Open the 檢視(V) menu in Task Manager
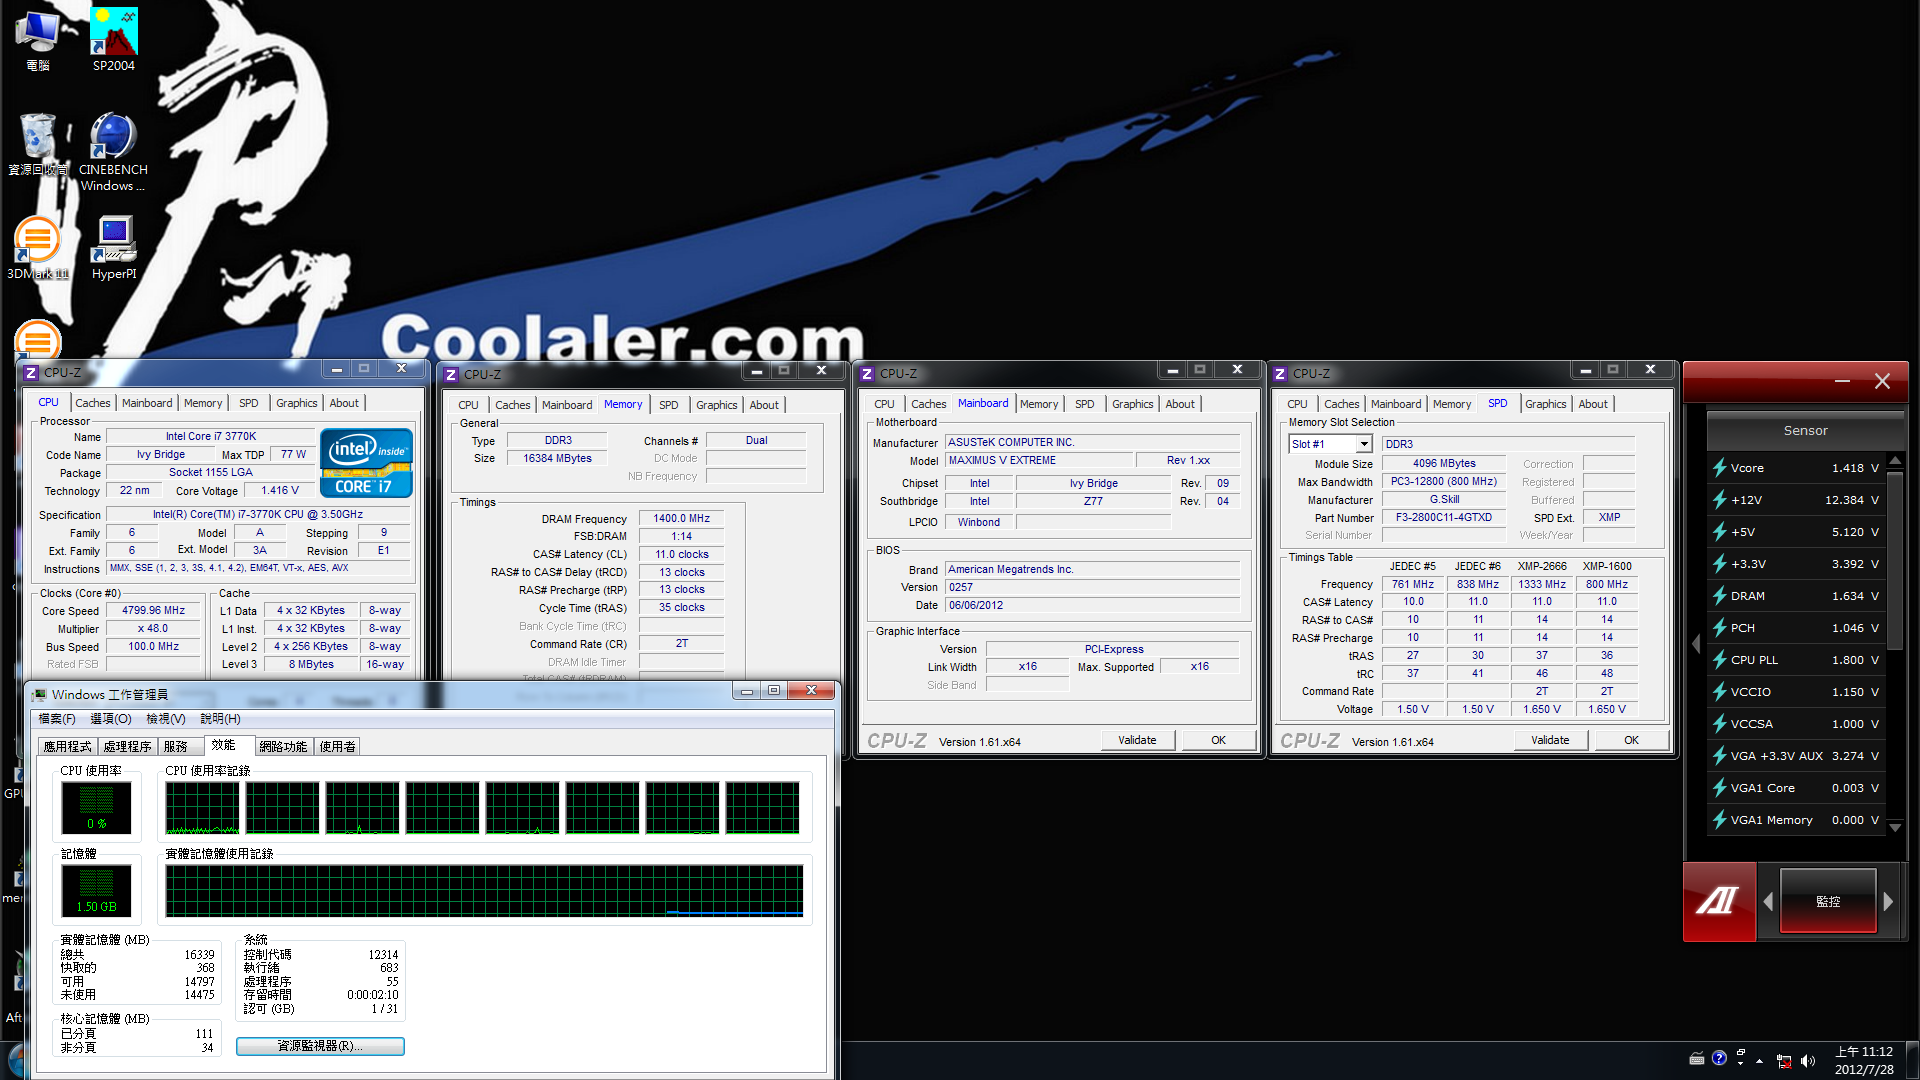The image size is (1920, 1080). point(166,719)
